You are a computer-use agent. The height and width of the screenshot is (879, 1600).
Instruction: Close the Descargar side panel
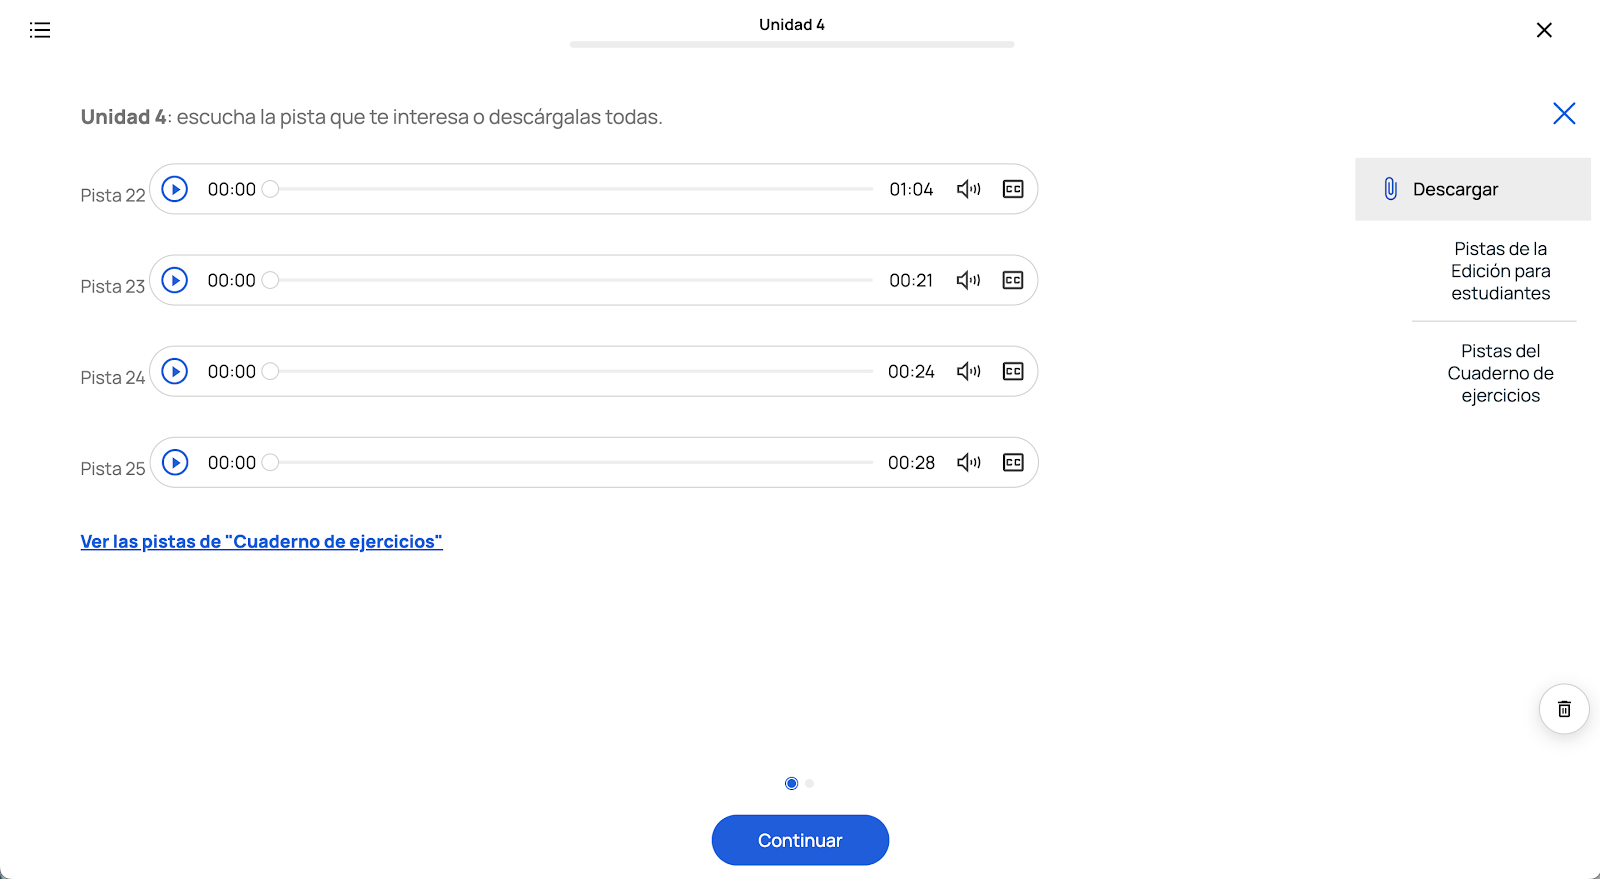(x=1564, y=114)
